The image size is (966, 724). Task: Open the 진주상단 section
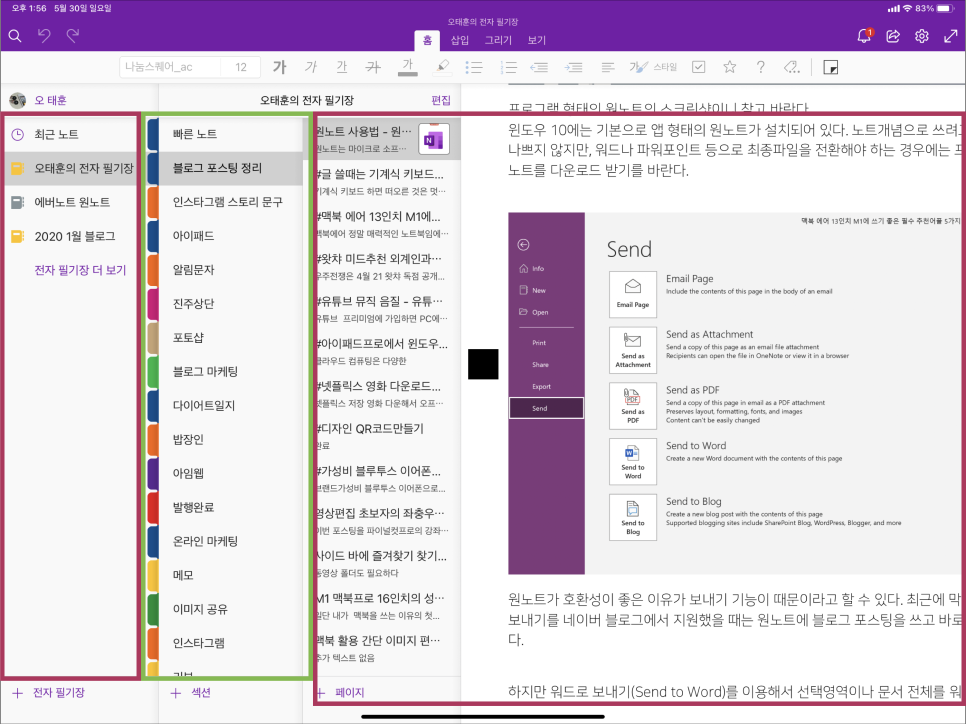click(225, 304)
